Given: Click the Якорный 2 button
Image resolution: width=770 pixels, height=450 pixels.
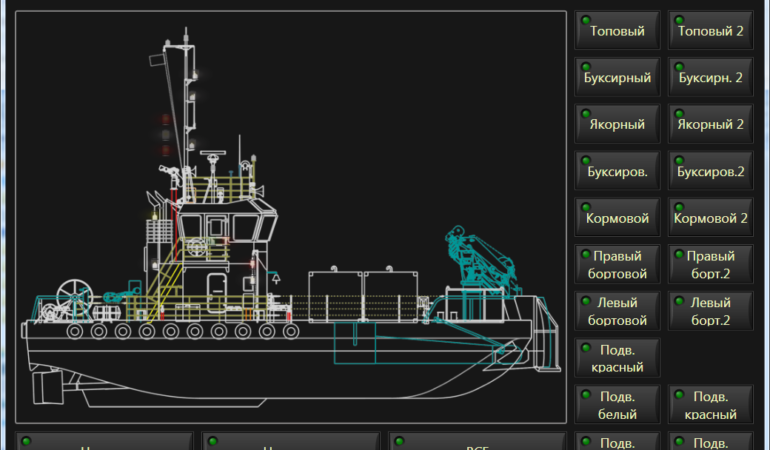Looking at the screenshot, I should (710, 124).
